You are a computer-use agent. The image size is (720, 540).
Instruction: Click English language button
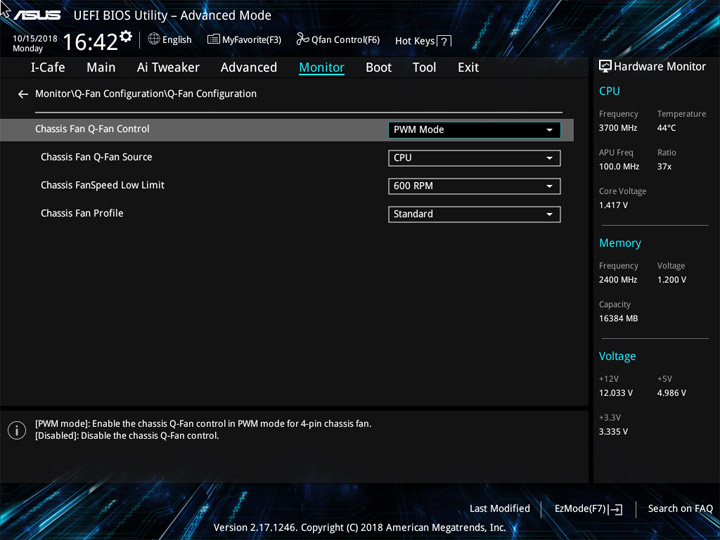[170, 39]
